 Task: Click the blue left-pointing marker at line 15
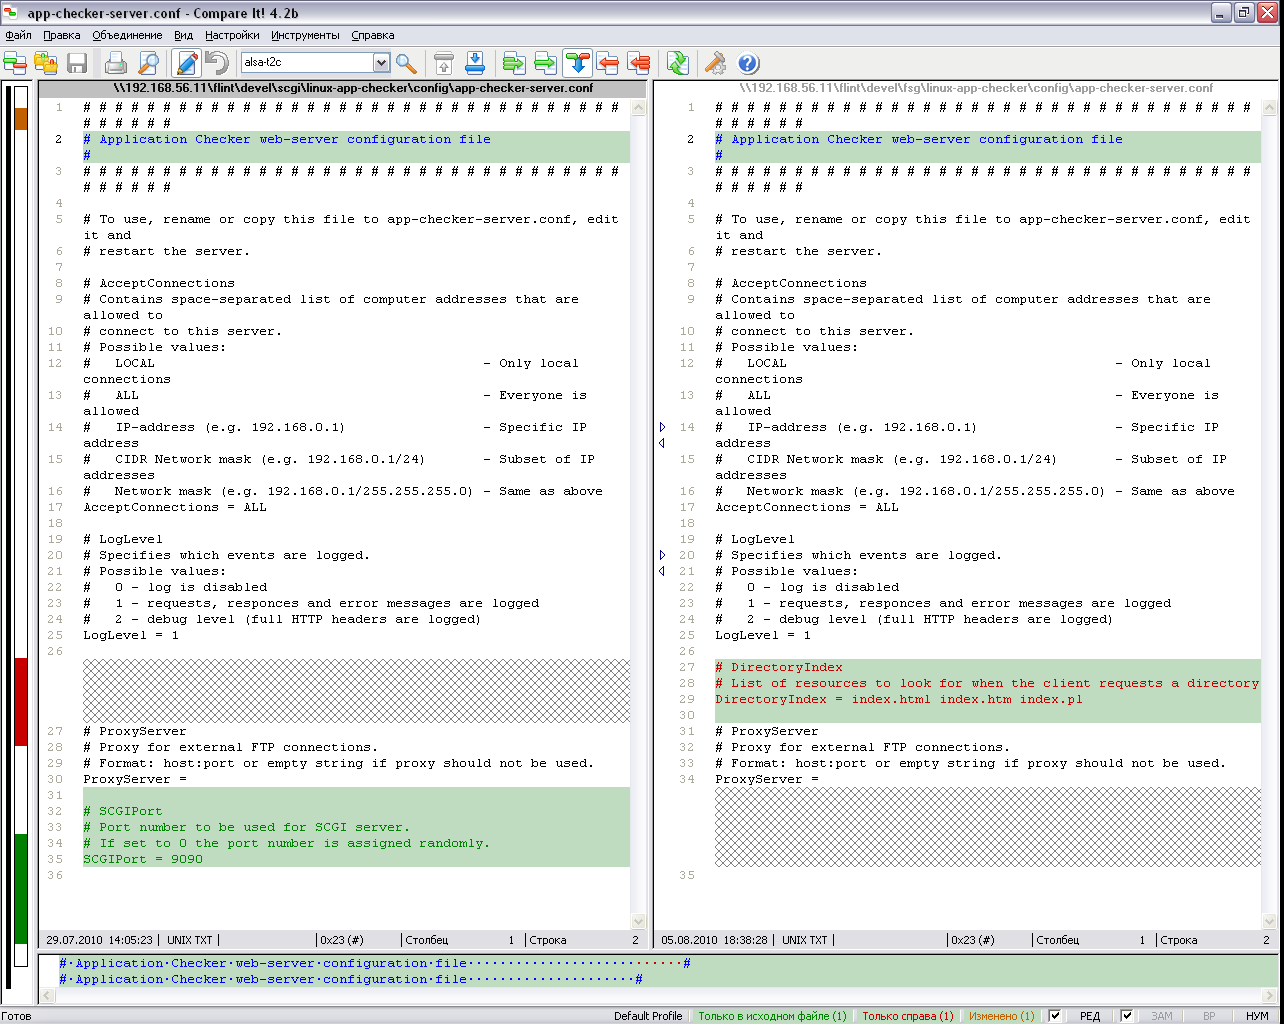662,443
